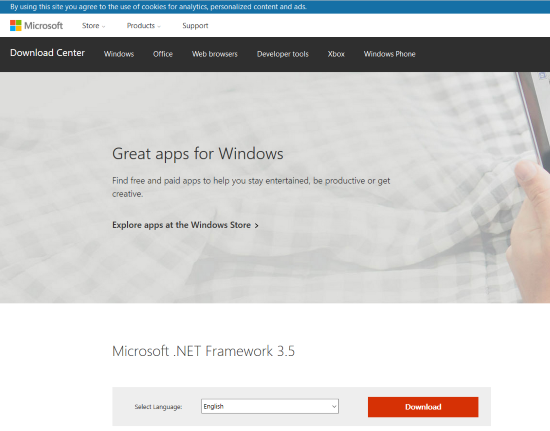Select the Xbox category

336,54
